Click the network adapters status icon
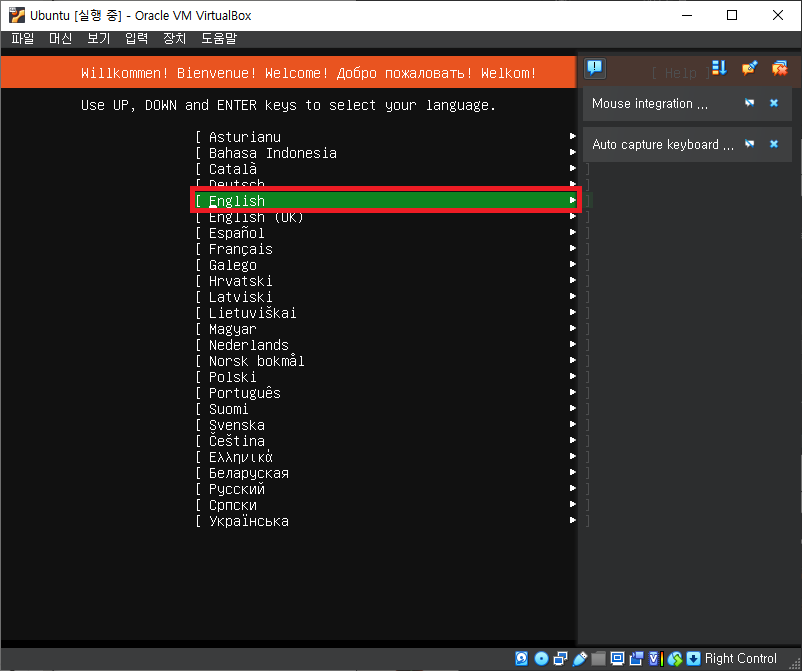 pos(561,658)
